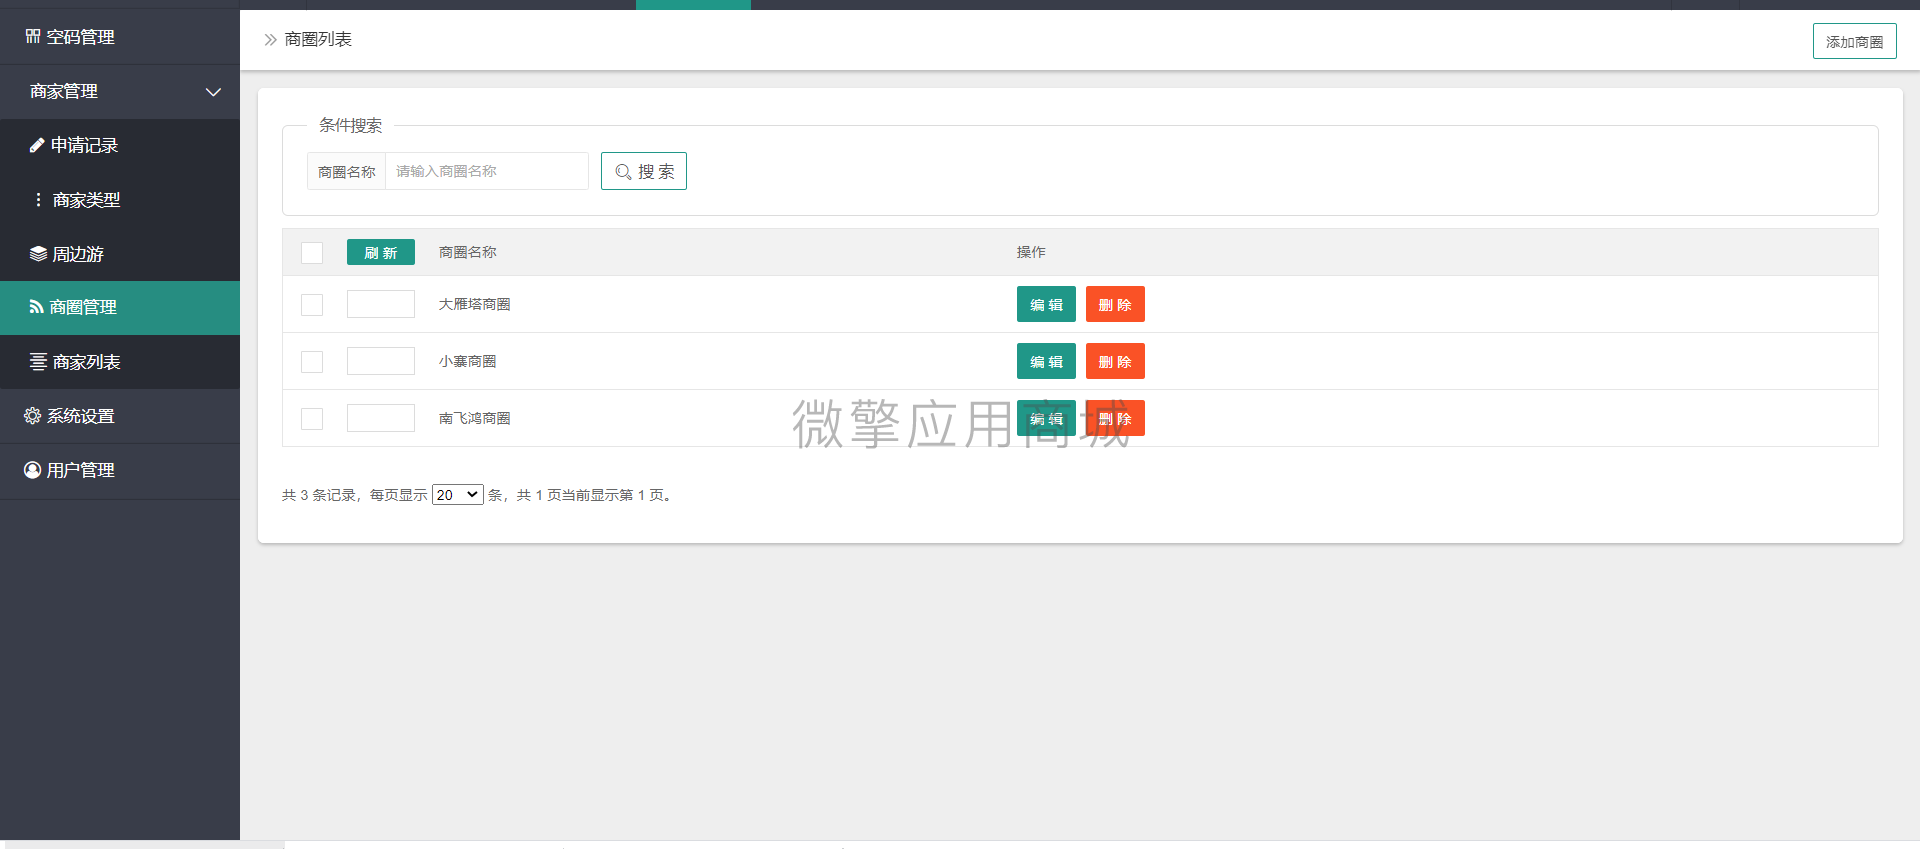The width and height of the screenshot is (1920, 849).
Task: Click the feed icon beside 商圈管理
Action: 36,308
